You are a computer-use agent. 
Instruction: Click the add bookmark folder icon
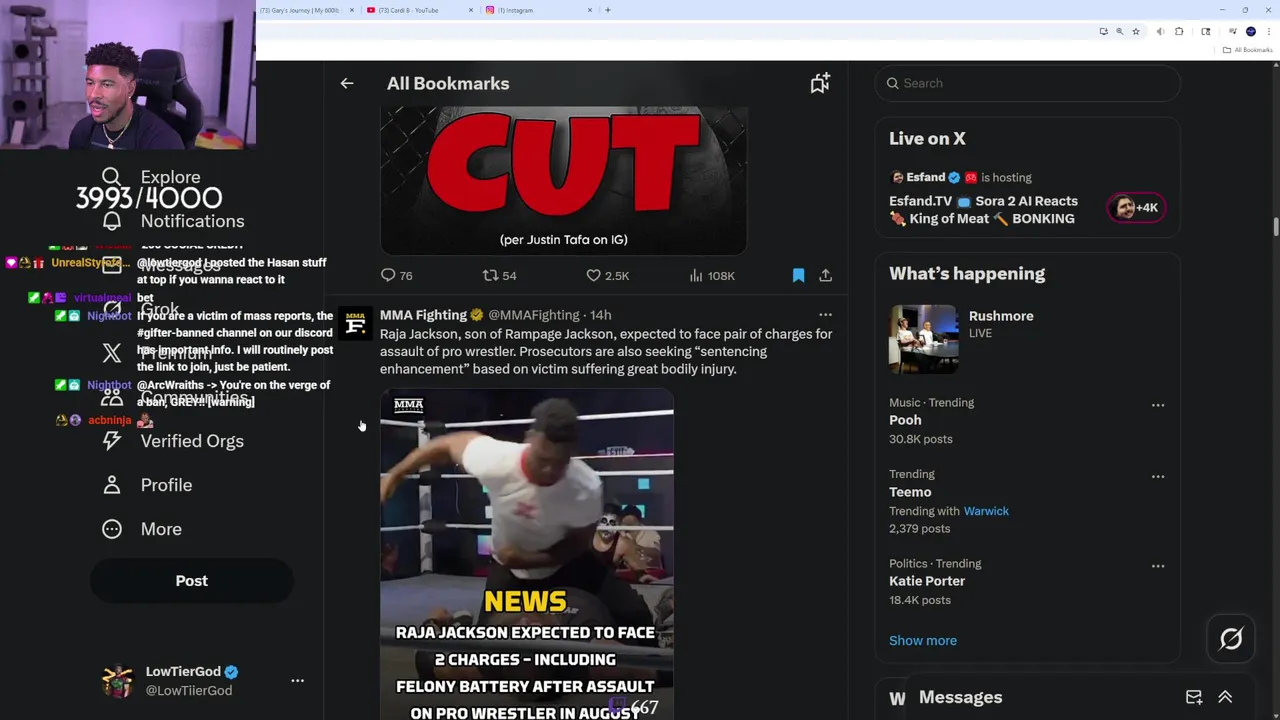[820, 84]
